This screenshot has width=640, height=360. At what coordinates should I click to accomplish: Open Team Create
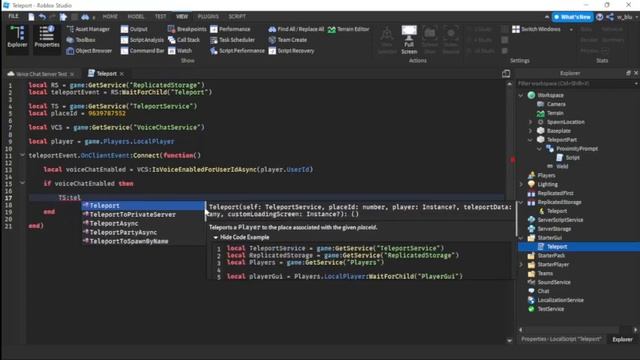tap(287, 40)
